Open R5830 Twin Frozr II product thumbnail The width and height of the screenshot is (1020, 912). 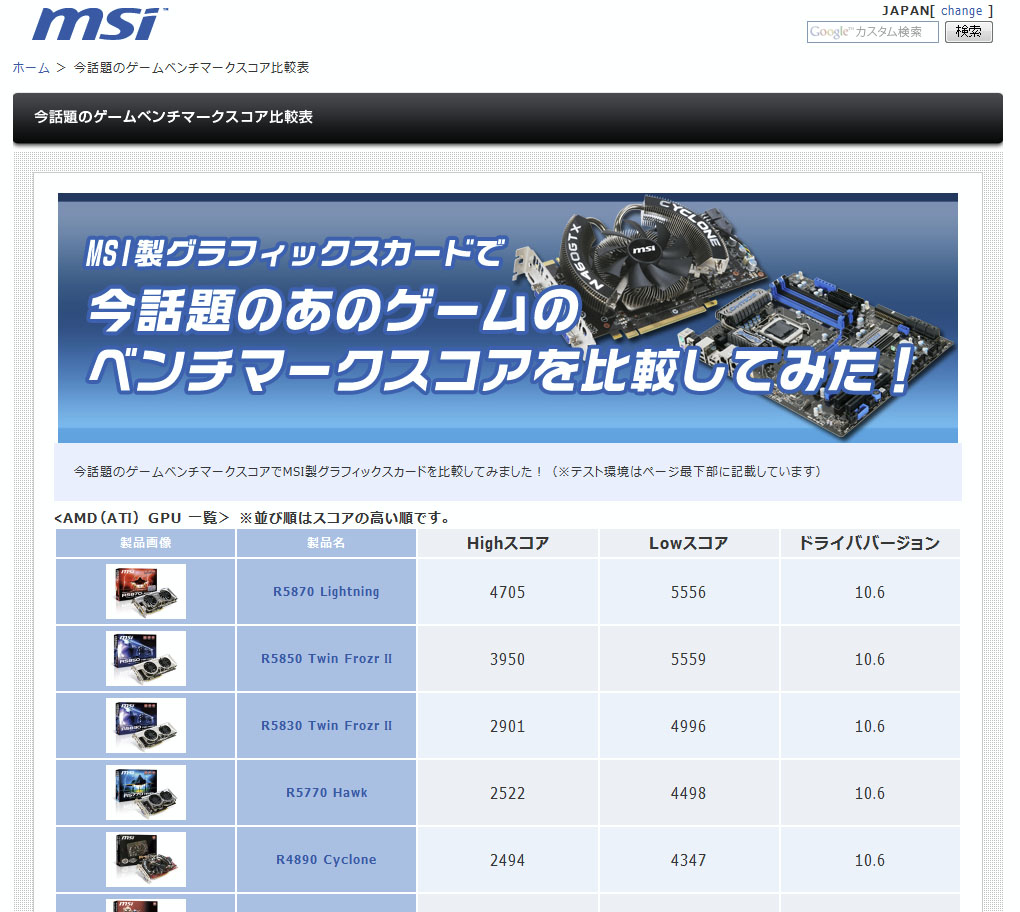[146, 725]
